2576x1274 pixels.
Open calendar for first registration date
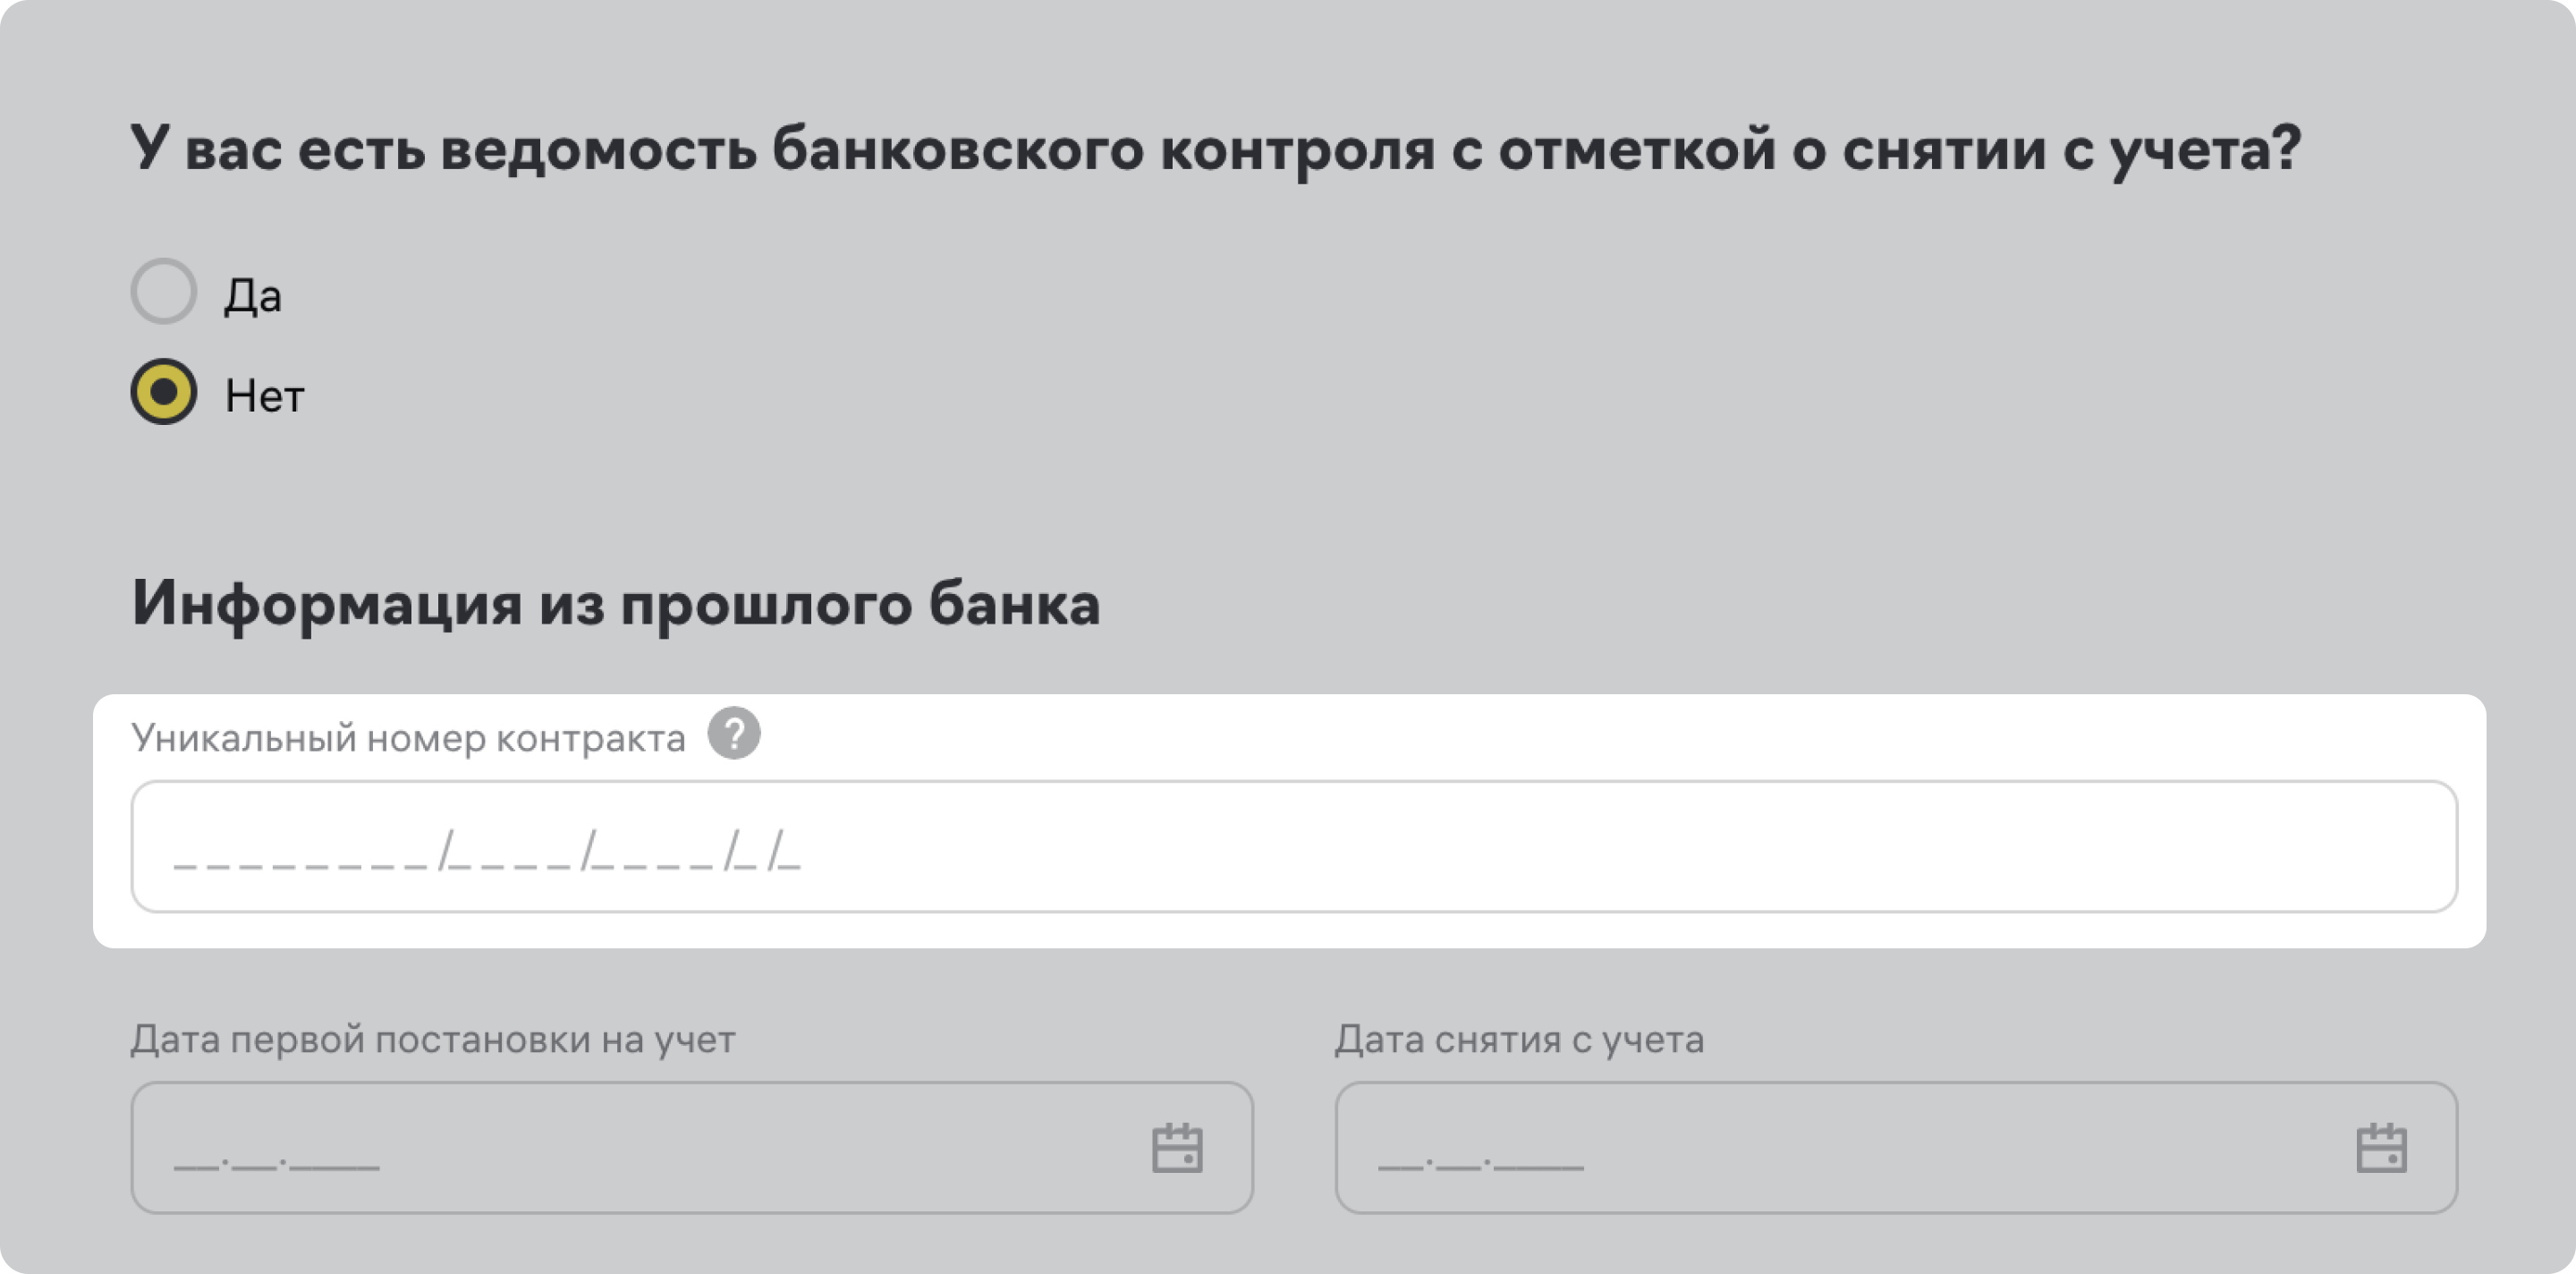click(1177, 1148)
